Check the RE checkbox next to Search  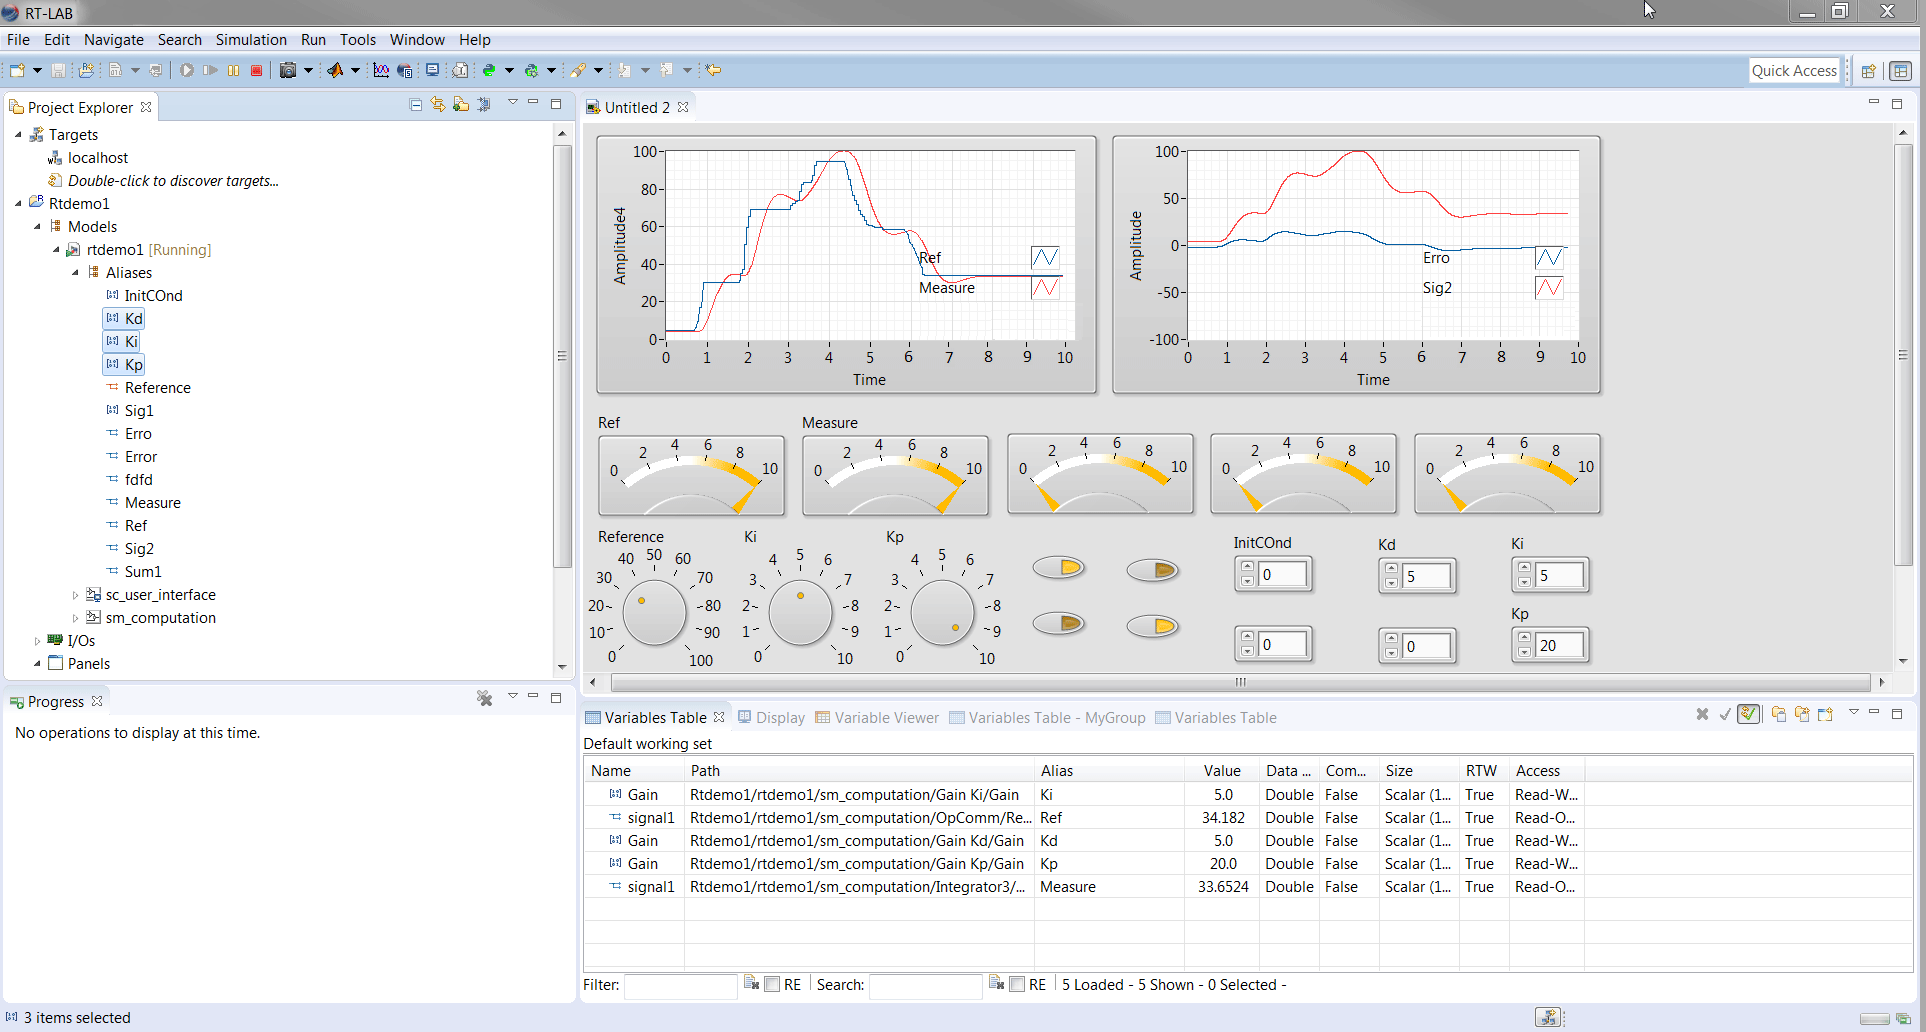coord(1017,985)
